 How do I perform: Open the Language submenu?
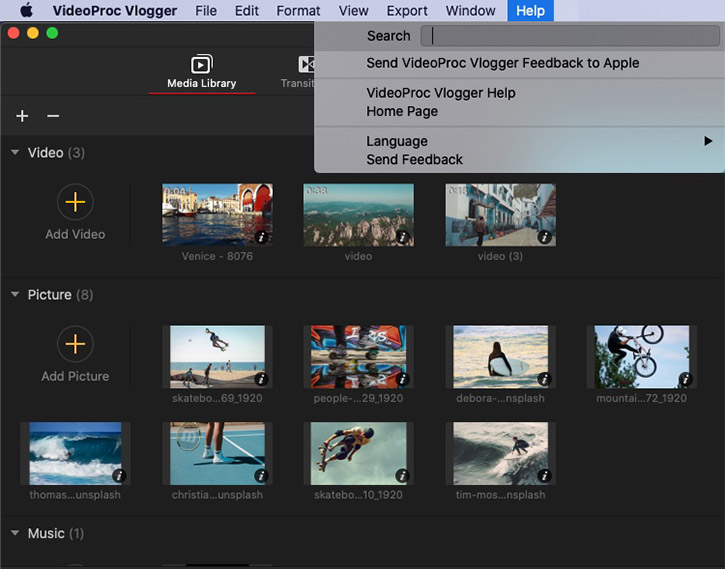(397, 141)
